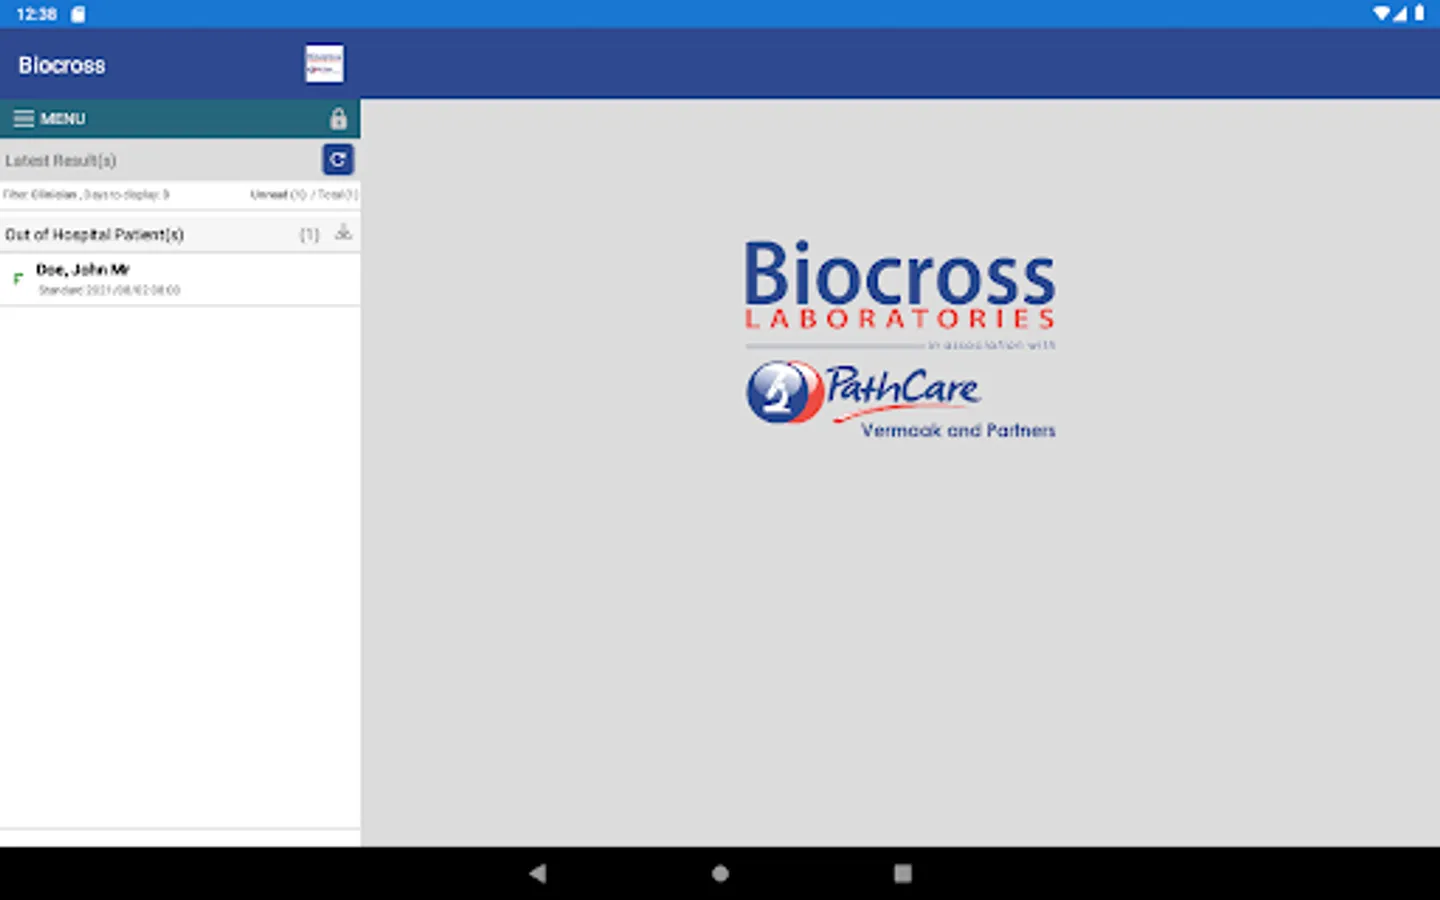Tap Android Recent apps square button
The height and width of the screenshot is (900, 1440).
click(x=903, y=873)
